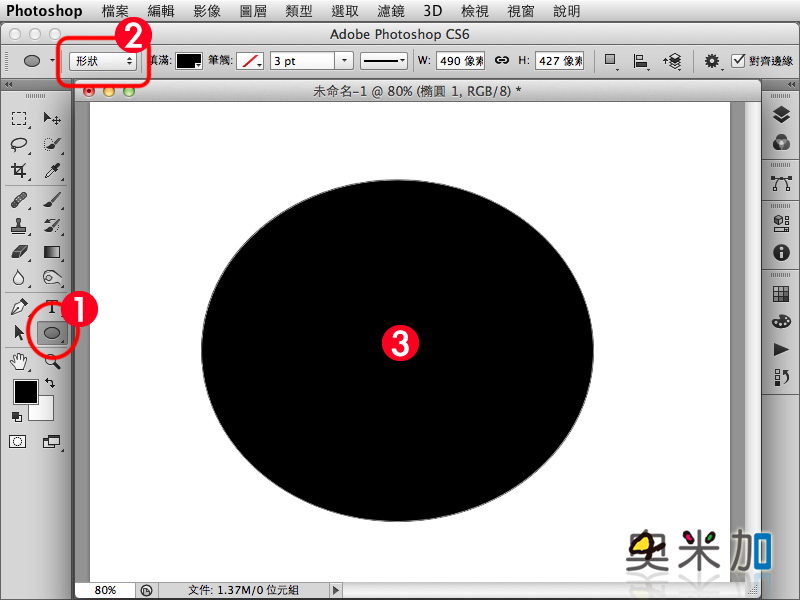The width and height of the screenshot is (800, 600).
Task: Select the Move tool
Action: pos(52,119)
